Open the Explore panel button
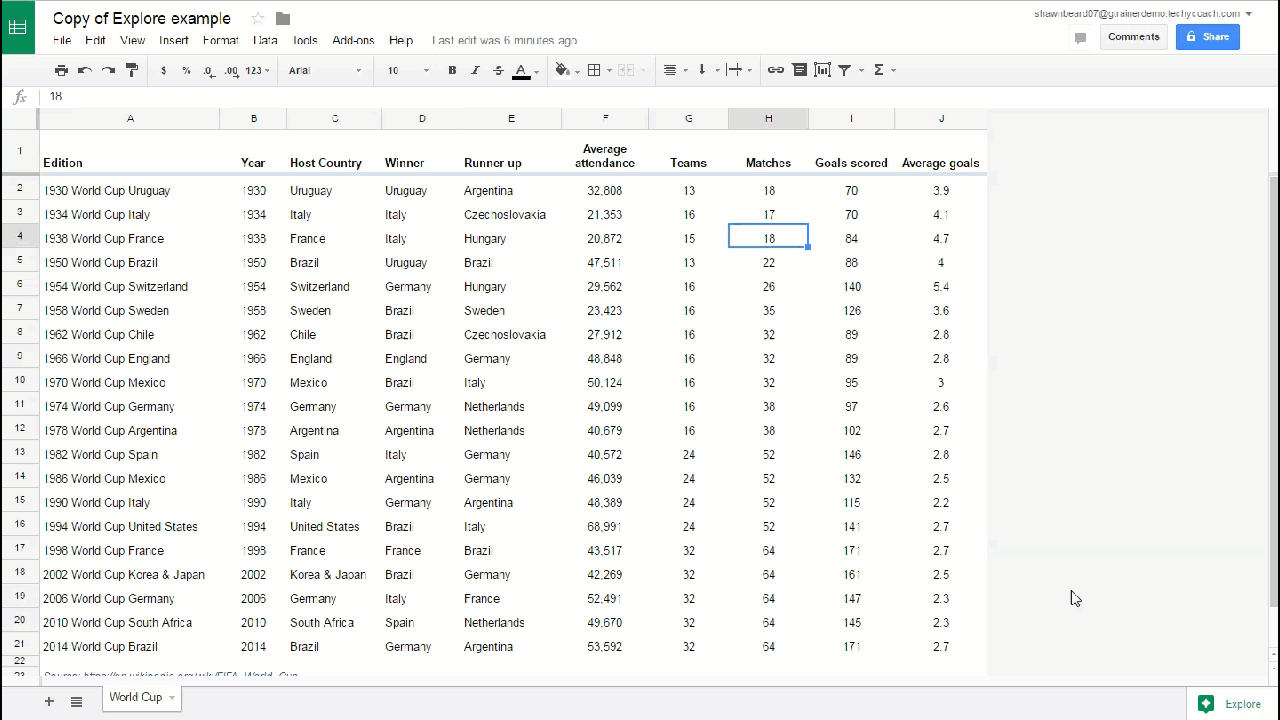This screenshot has width=1280, height=720. pos(1232,704)
